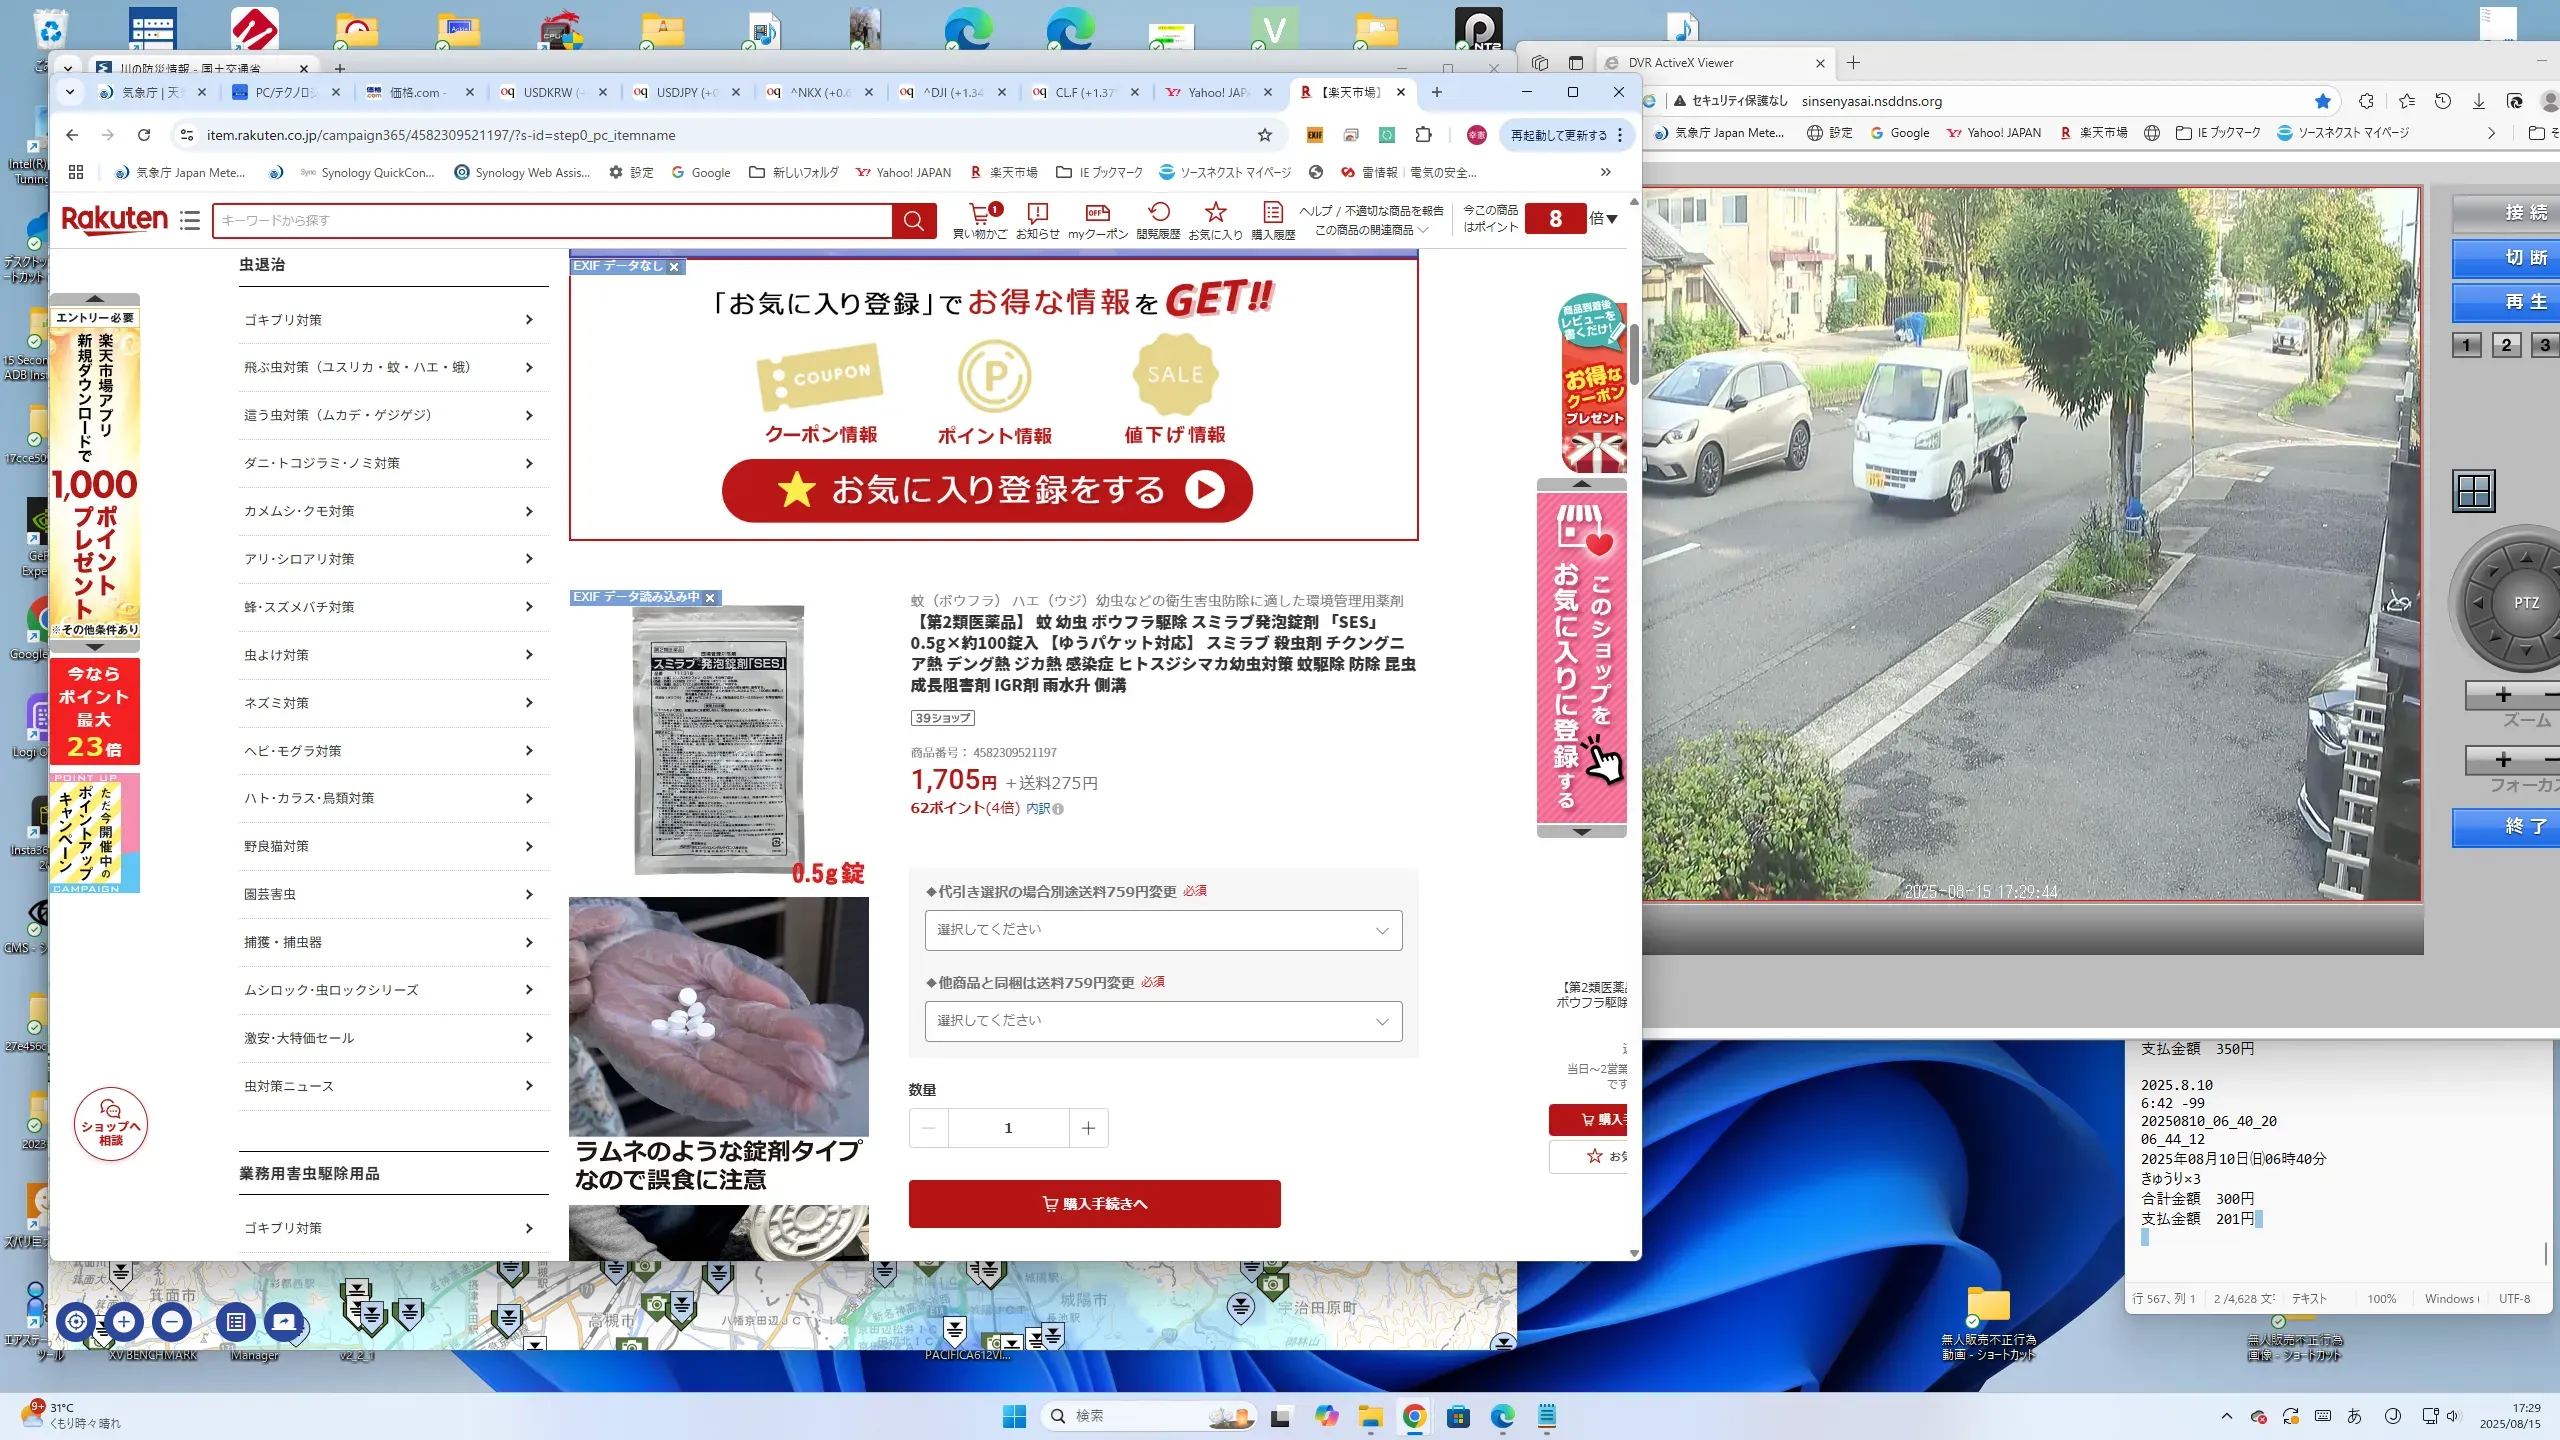
Task: Bookmark this page with the star icon
Action: pyautogui.click(x=1265, y=135)
